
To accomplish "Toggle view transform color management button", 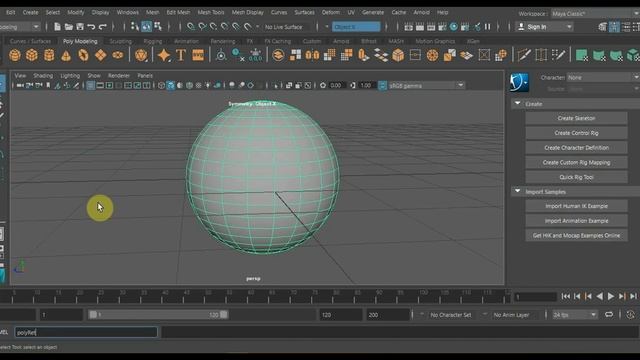I will coord(382,85).
